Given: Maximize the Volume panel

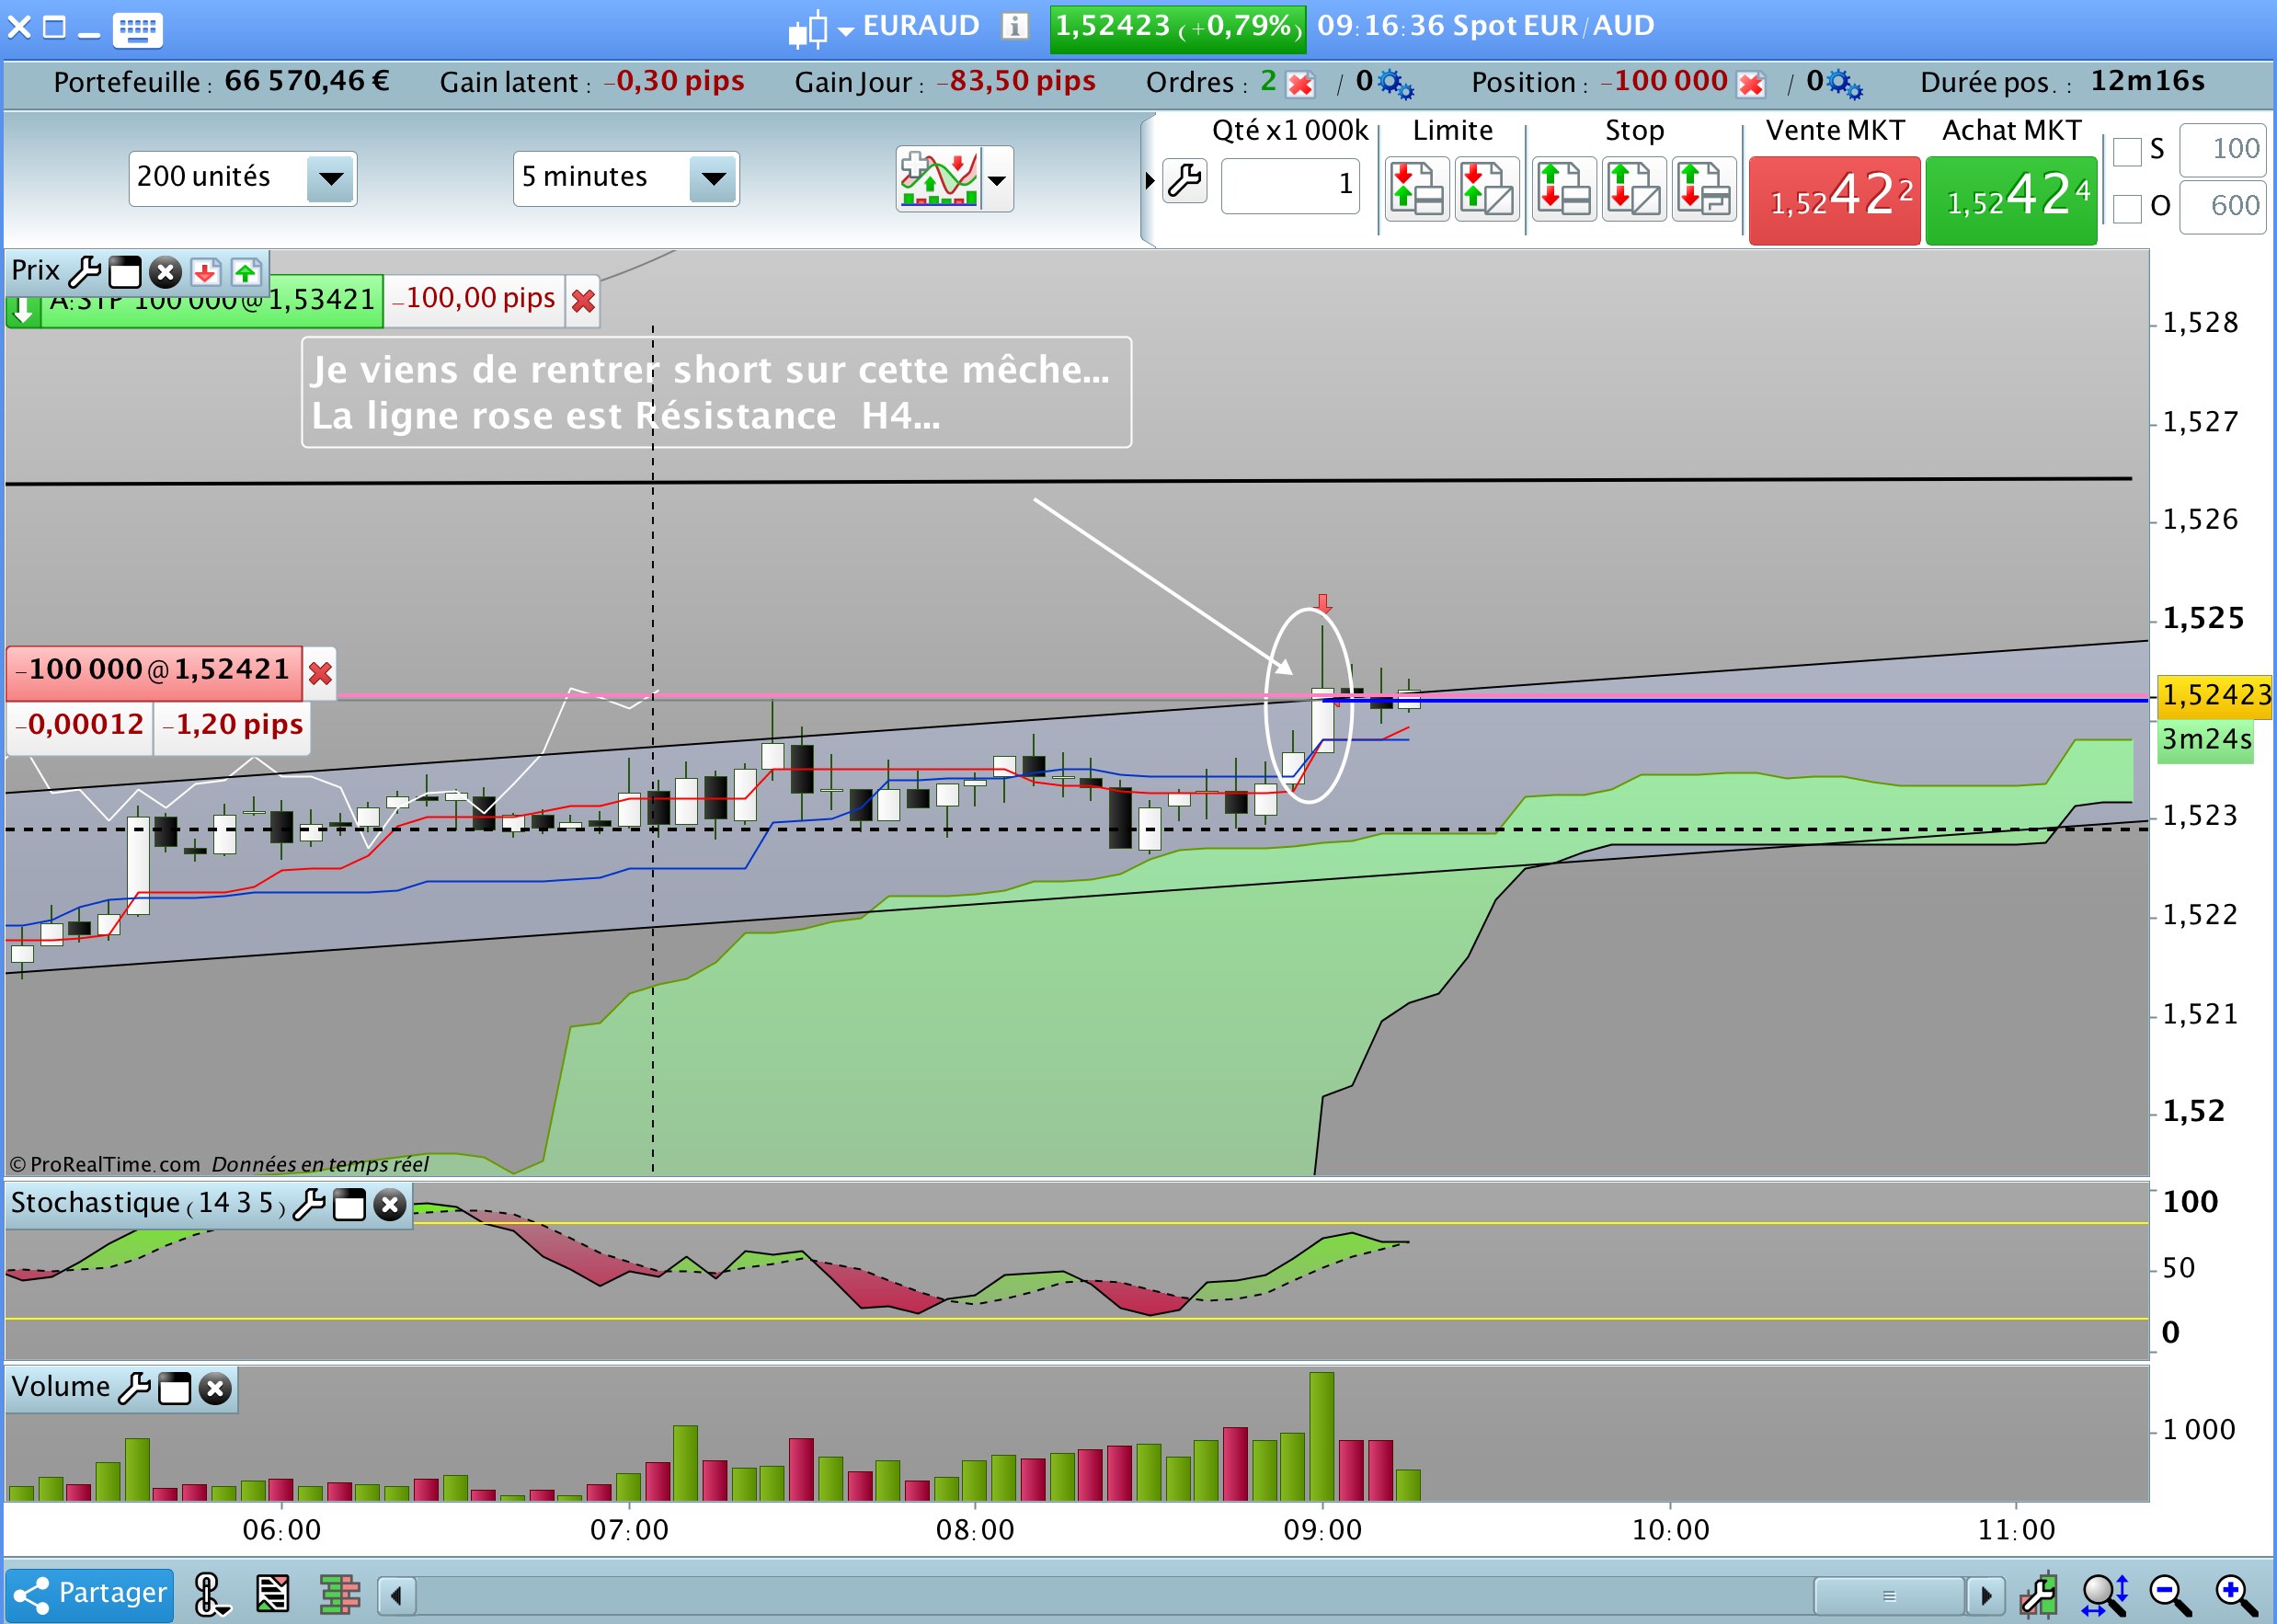Looking at the screenshot, I should pos(174,1389).
